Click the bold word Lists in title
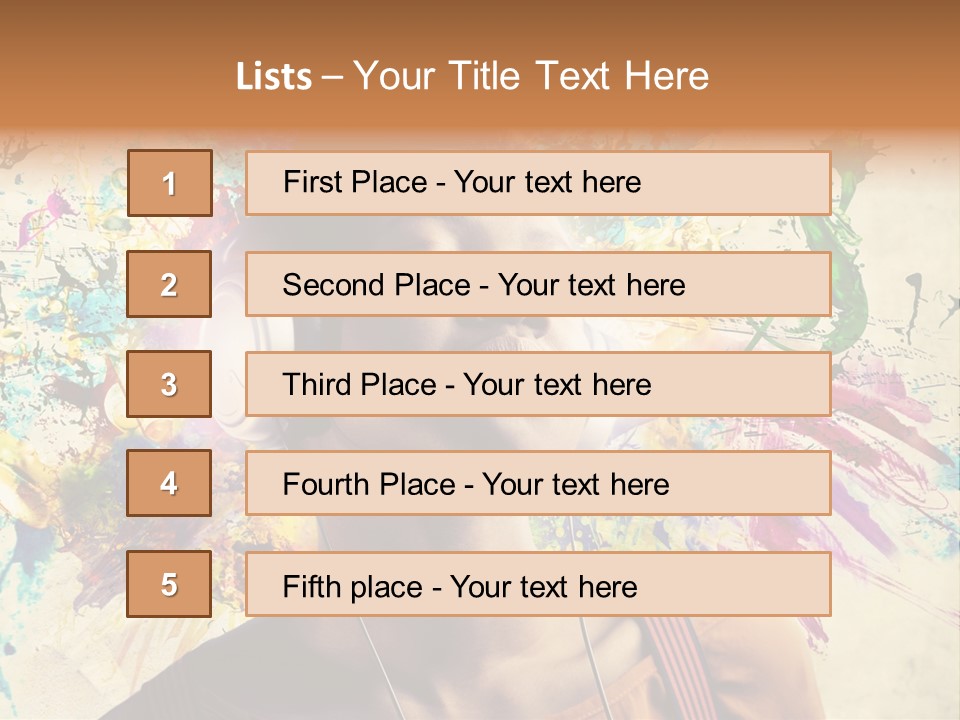 (x=274, y=77)
